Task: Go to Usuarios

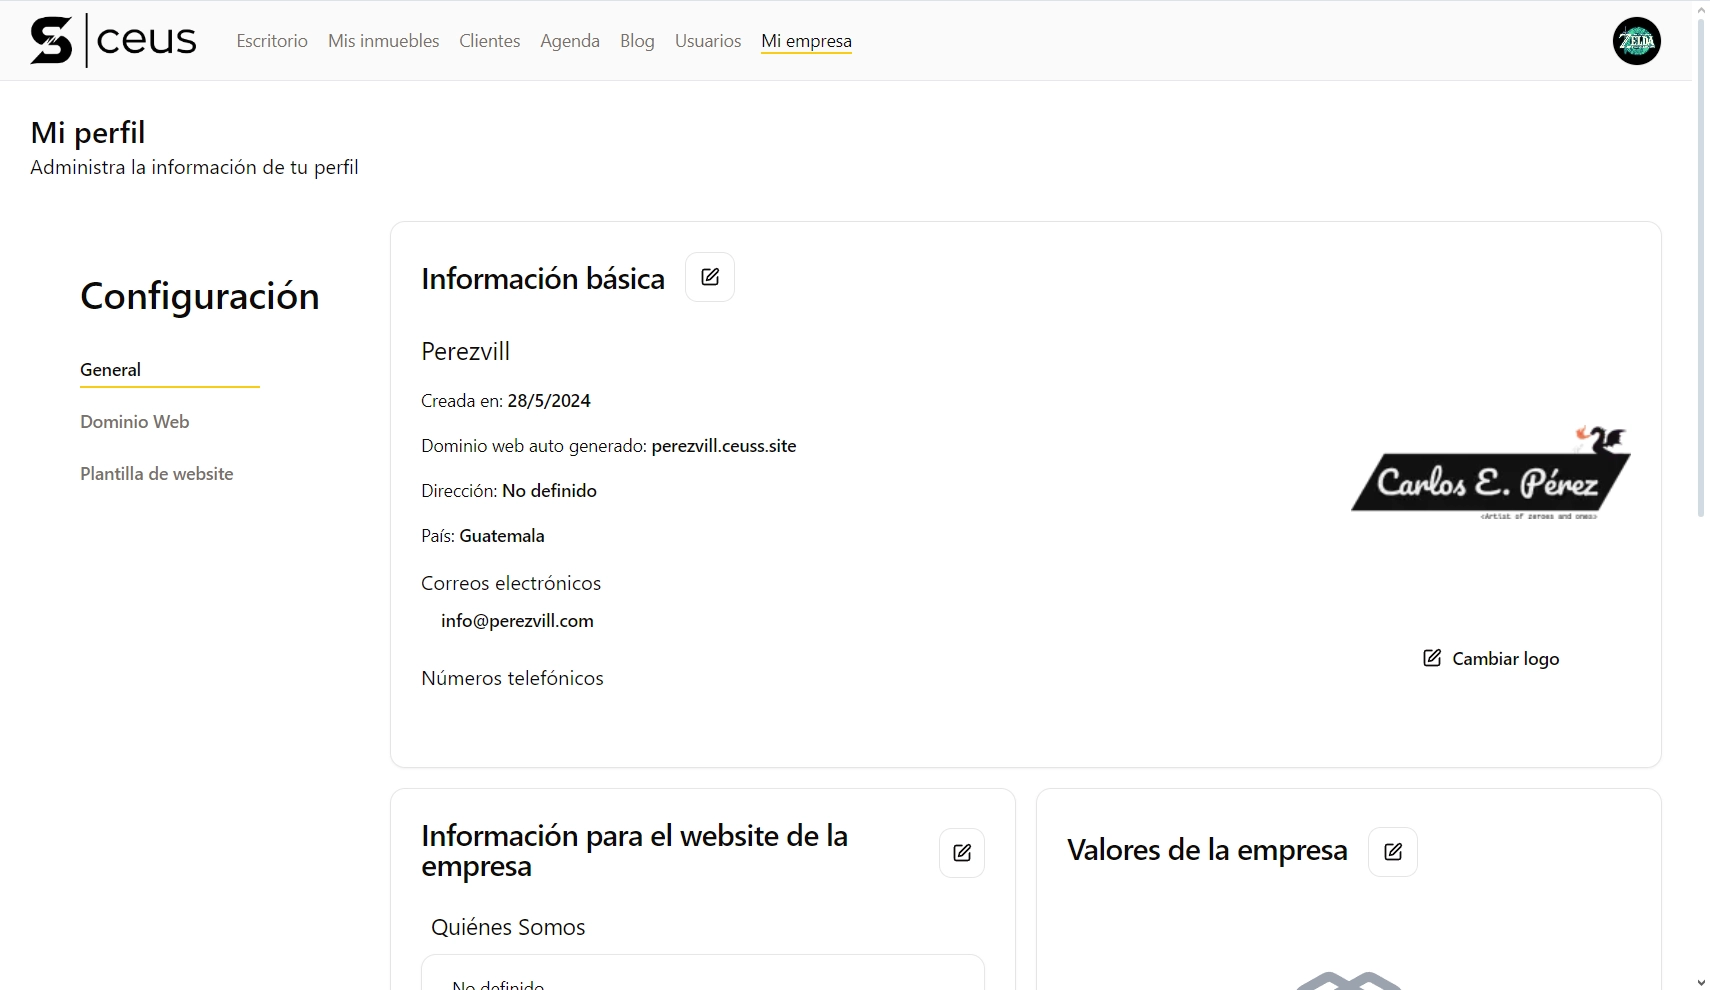Action: tap(708, 41)
